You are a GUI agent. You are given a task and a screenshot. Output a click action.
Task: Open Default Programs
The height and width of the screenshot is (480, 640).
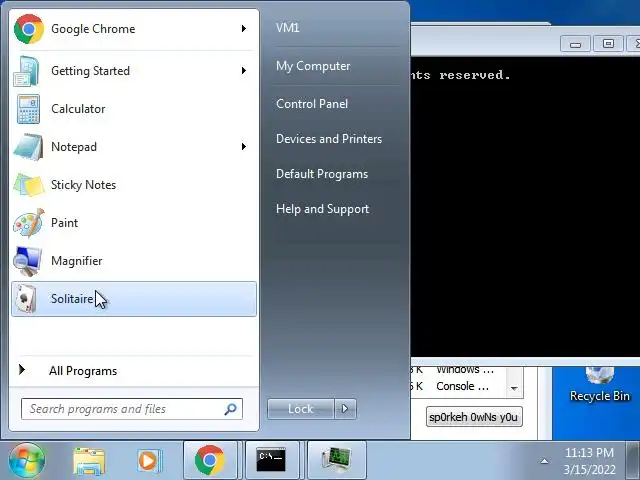pyautogui.click(x=322, y=174)
